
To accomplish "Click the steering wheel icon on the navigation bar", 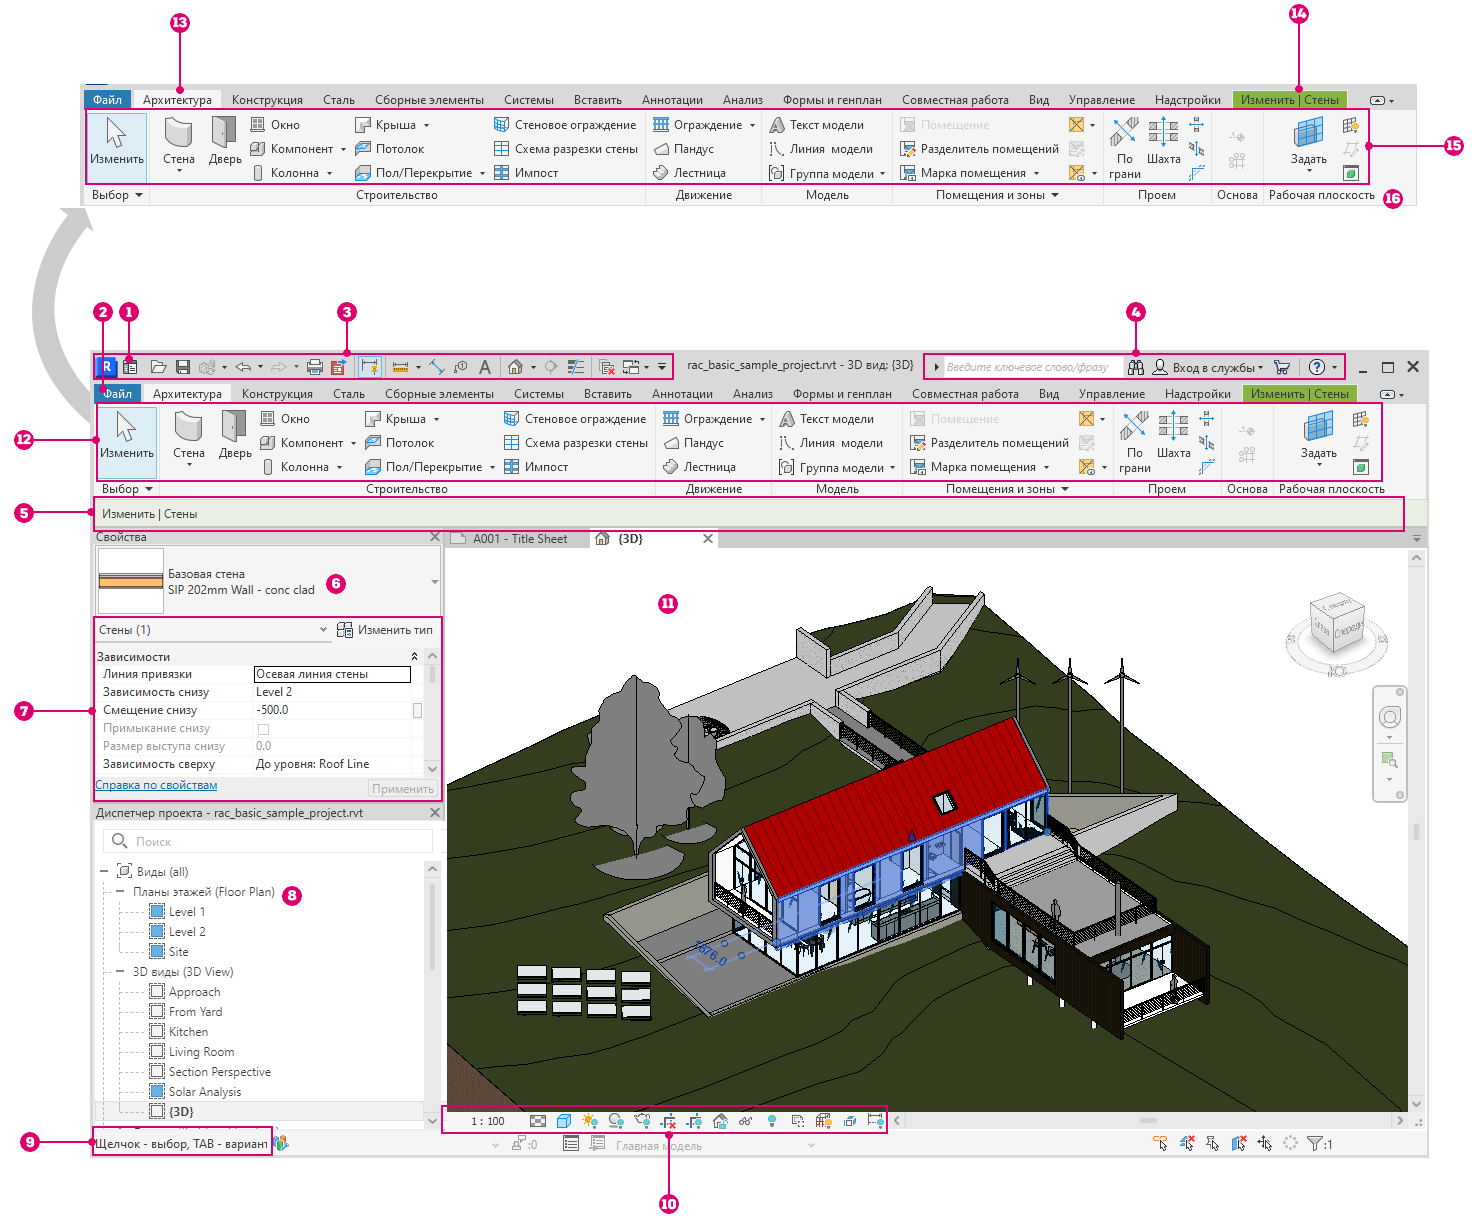I will (x=1390, y=717).
